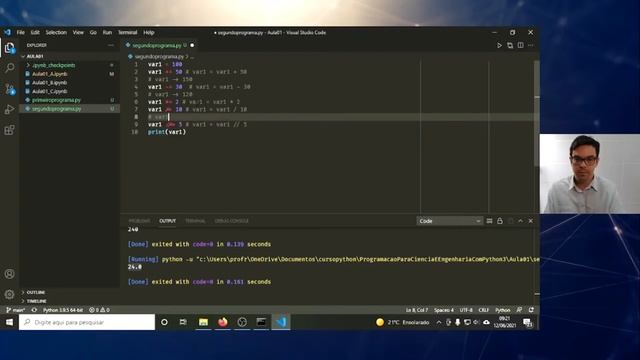Image resolution: width=640 pixels, height=360 pixels.
Task: Open Cortana circle on taskbar
Action: [x=164, y=322]
